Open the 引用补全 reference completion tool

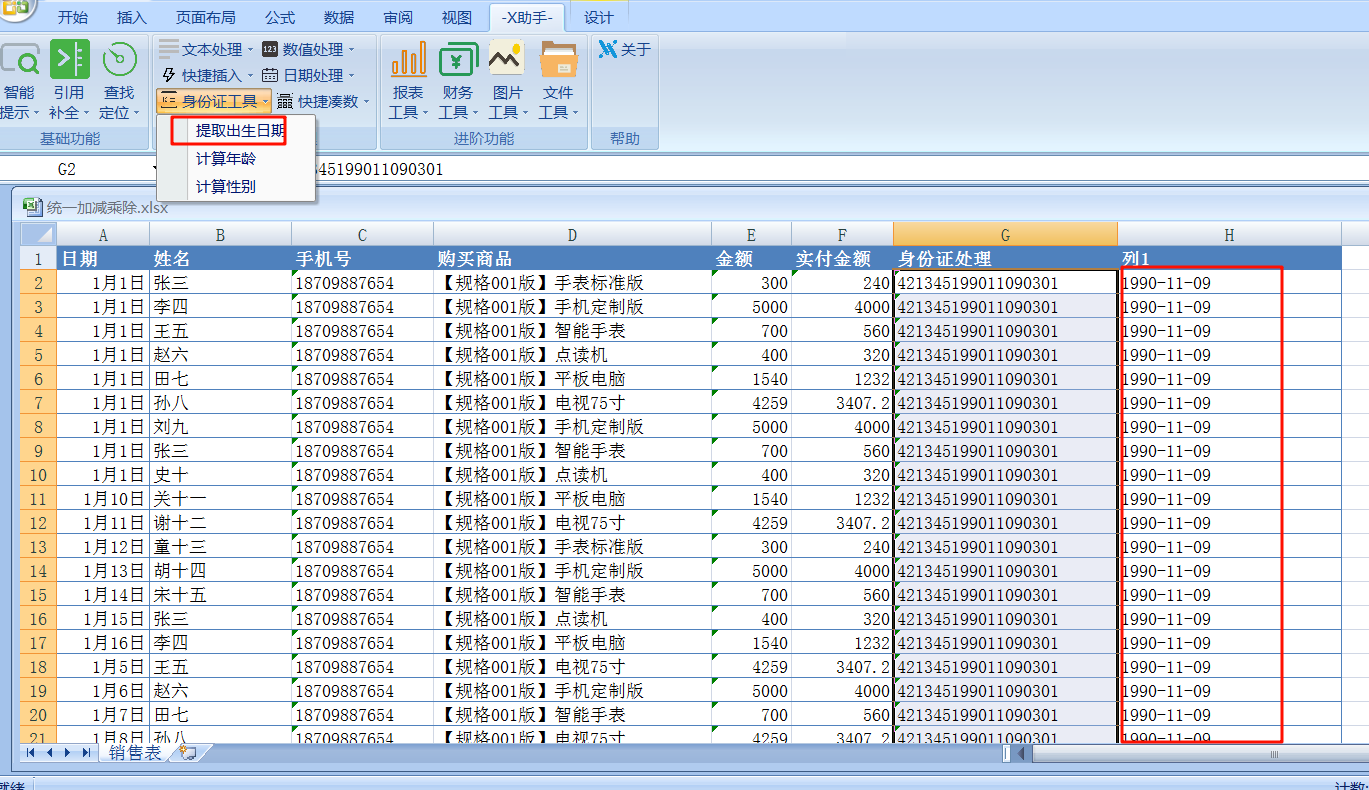point(69,80)
